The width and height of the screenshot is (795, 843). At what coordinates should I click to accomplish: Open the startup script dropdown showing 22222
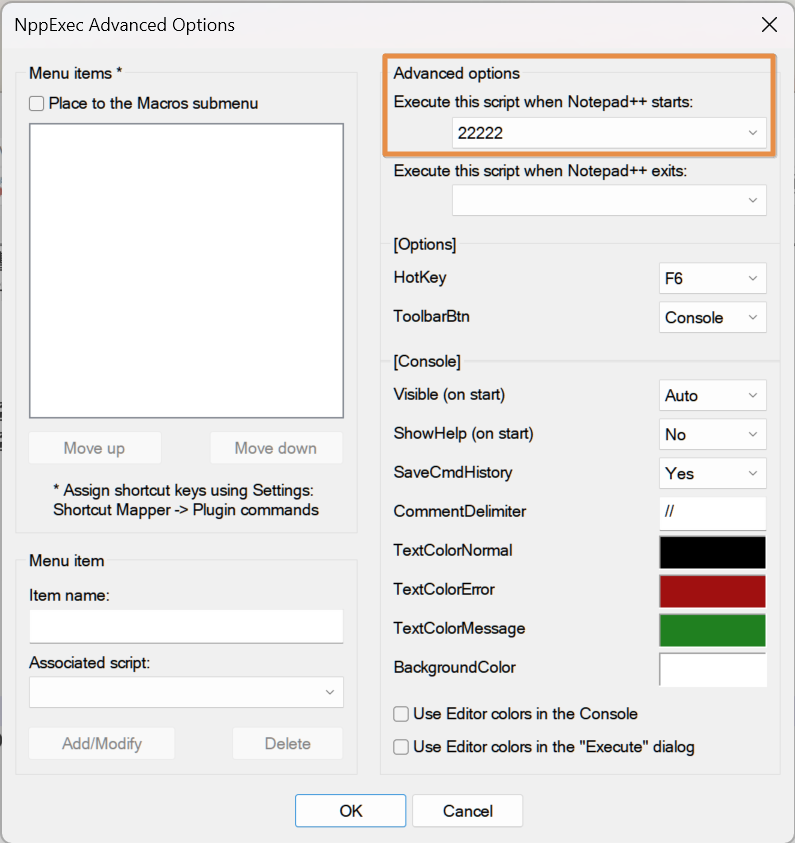pos(609,132)
